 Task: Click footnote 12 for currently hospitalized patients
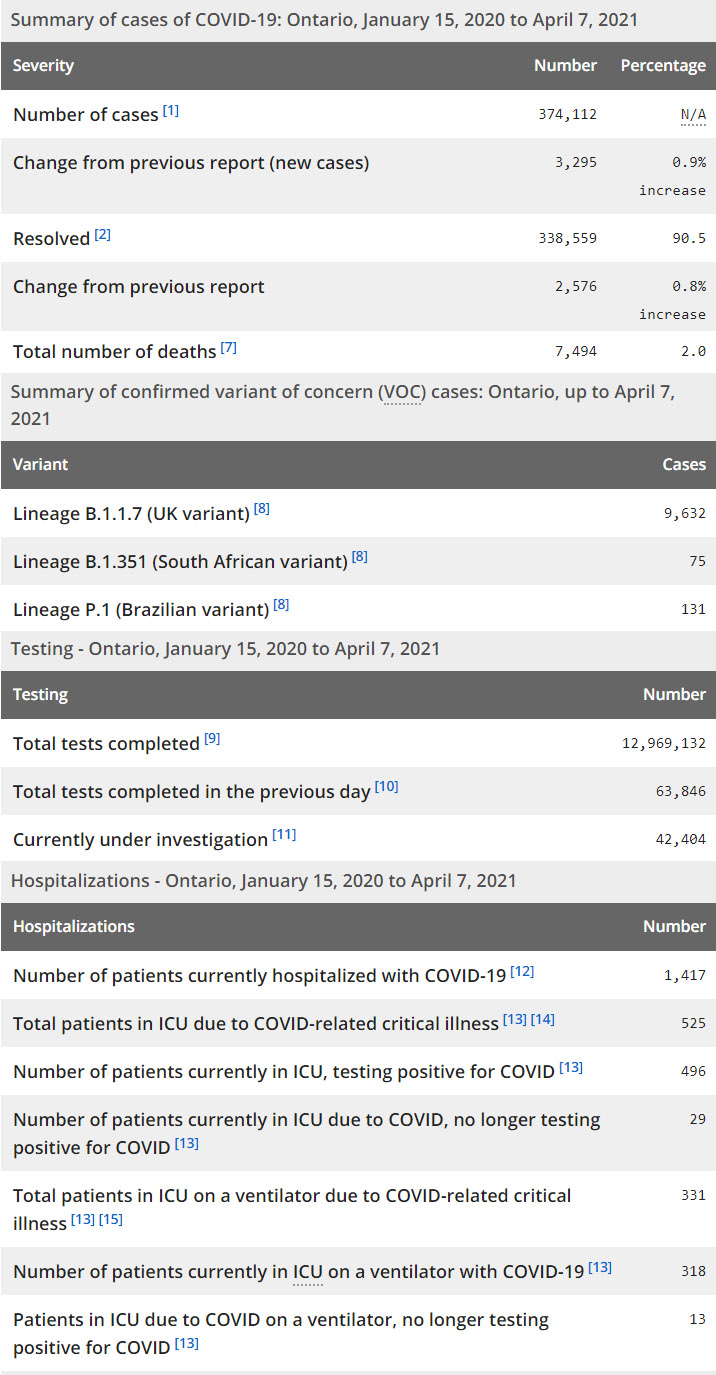pos(522,971)
